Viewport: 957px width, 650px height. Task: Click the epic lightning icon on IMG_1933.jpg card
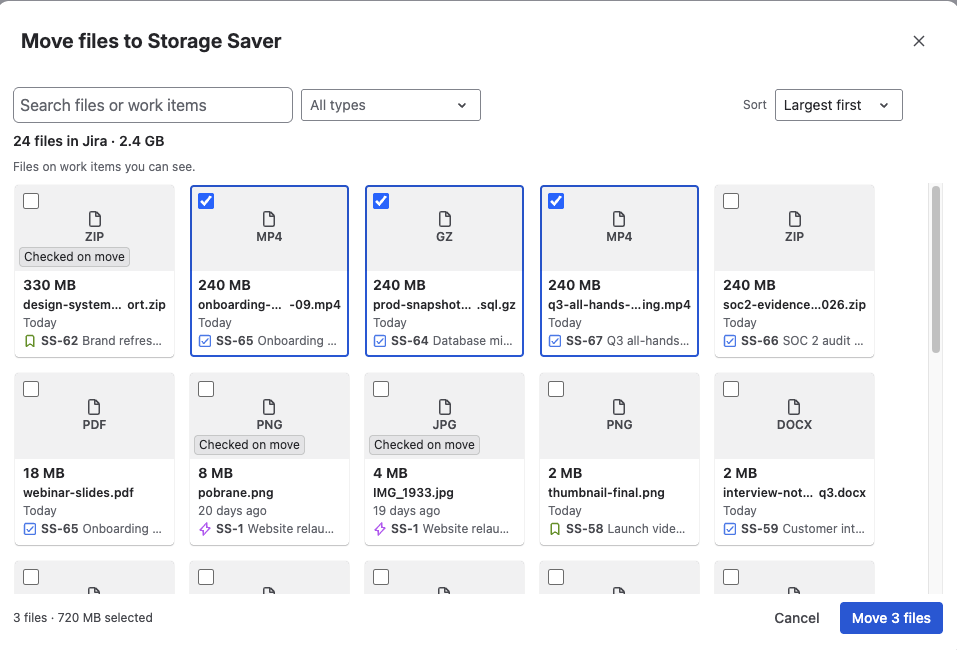coord(380,529)
